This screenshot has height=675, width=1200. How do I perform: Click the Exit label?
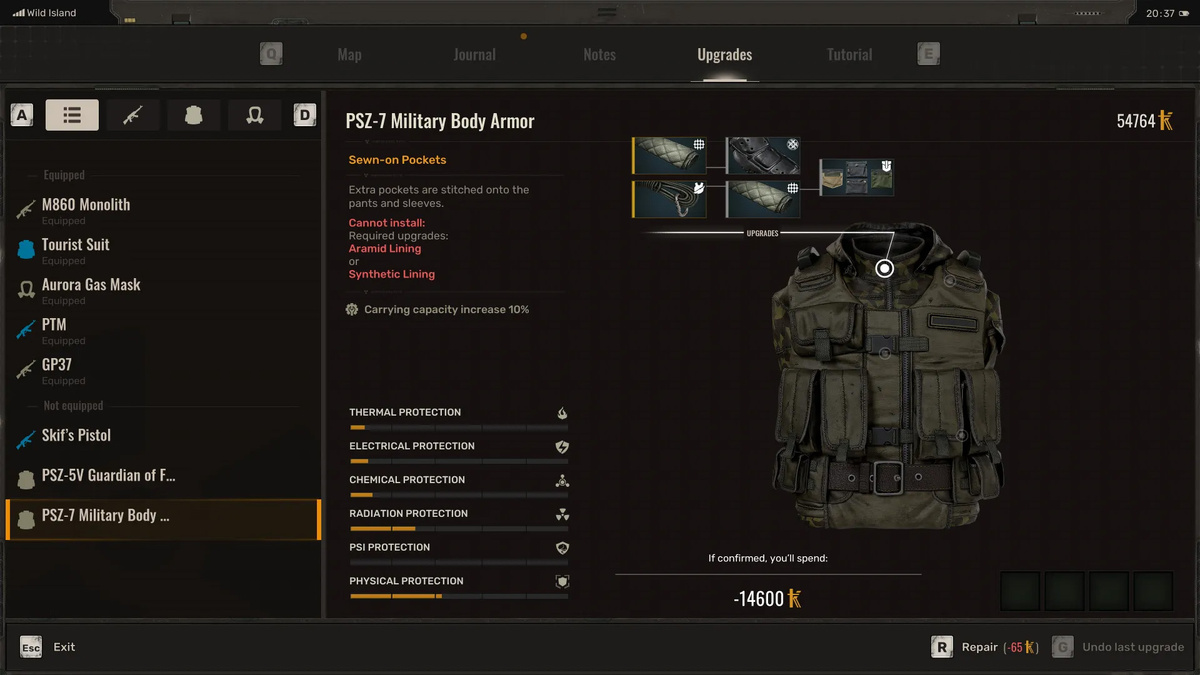click(x=64, y=647)
